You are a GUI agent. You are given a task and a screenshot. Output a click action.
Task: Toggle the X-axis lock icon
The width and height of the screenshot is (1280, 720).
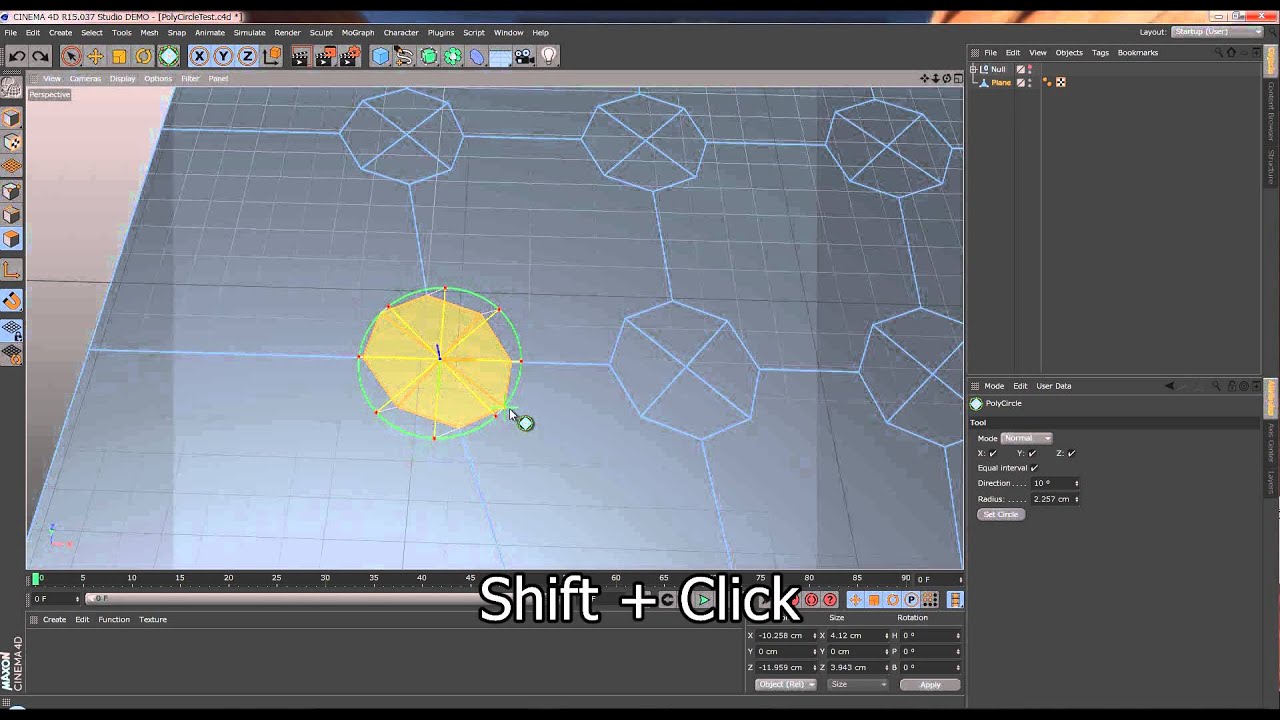[x=199, y=57]
